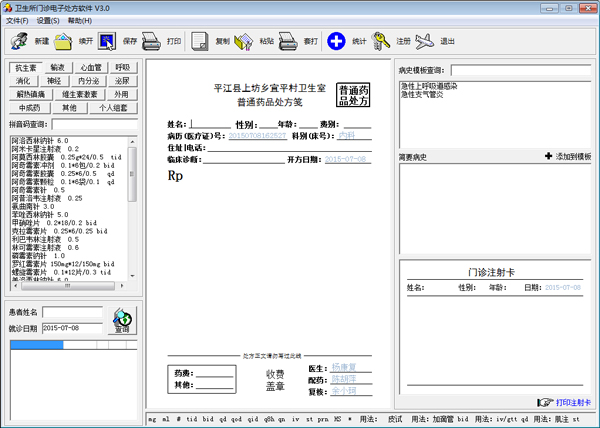Viewport: 600px width, 428px height.
Task: Select drug 氨曲南针 3.0
Action: pyautogui.click(x=33, y=207)
